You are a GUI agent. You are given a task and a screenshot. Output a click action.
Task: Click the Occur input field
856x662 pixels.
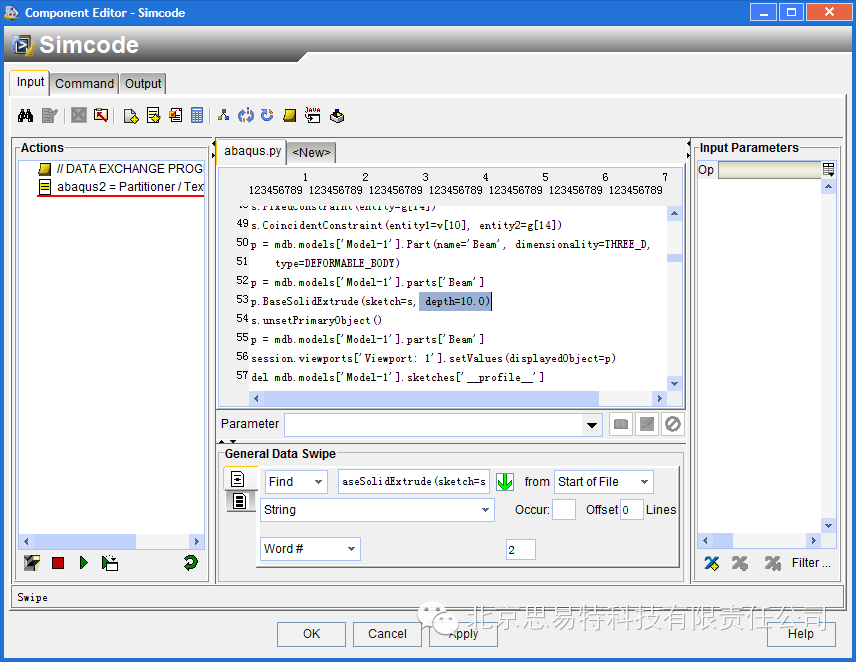pos(564,510)
